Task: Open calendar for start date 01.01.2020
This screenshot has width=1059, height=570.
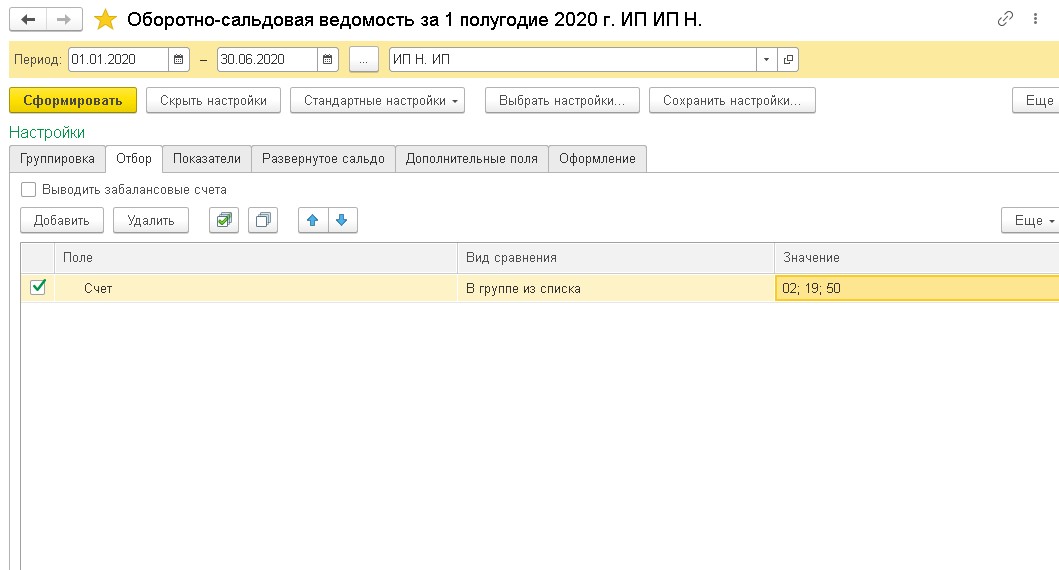Action: pyautogui.click(x=179, y=59)
